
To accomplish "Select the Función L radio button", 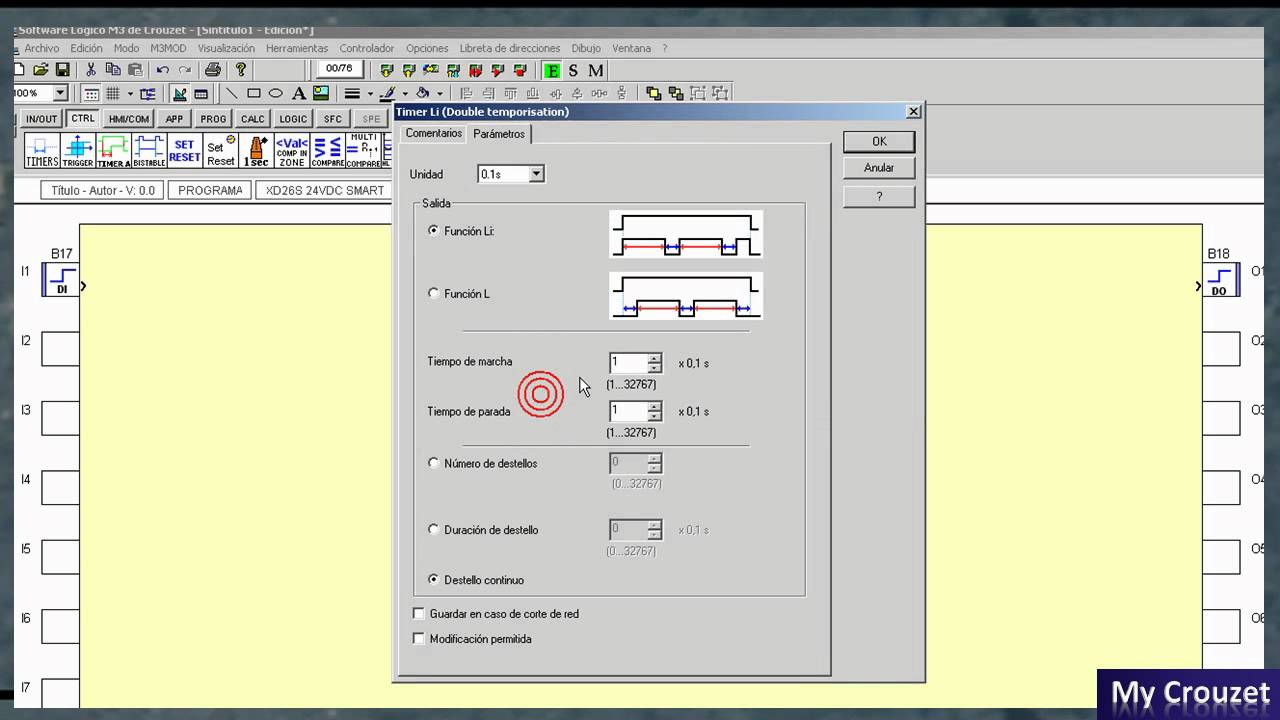I will coord(433,293).
